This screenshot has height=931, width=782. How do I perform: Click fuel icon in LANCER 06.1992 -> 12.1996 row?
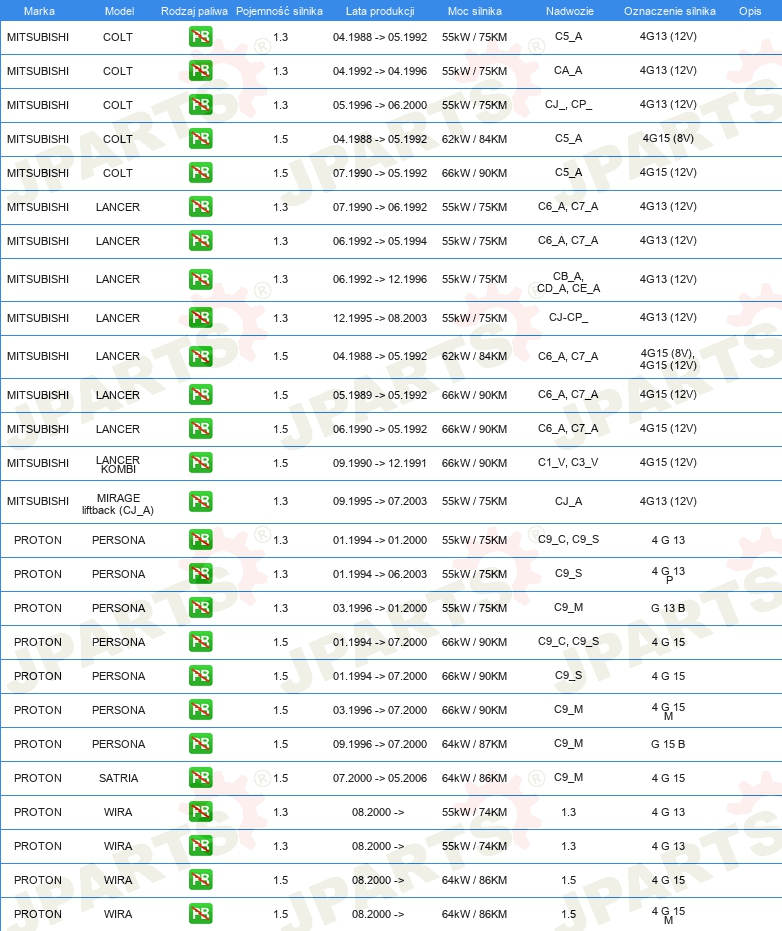[201, 279]
